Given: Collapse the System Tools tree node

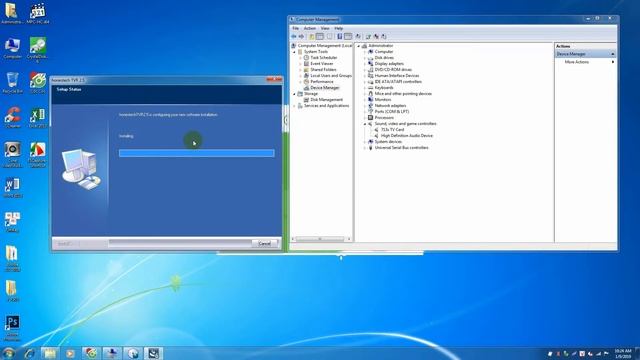Looking at the screenshot, I should pos(294,52).
